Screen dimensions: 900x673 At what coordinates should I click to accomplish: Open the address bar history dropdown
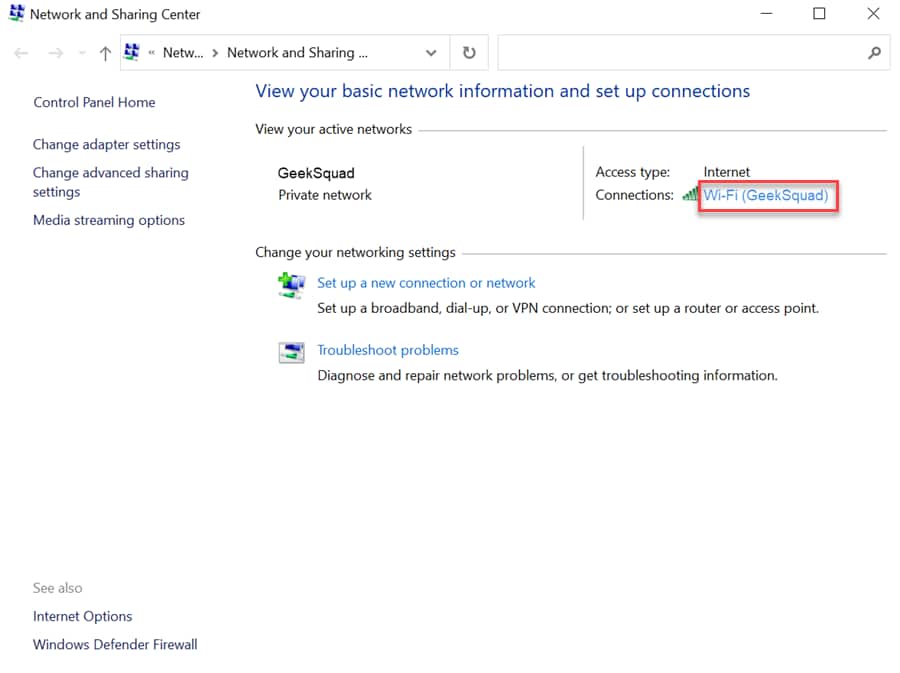[430, 52]
